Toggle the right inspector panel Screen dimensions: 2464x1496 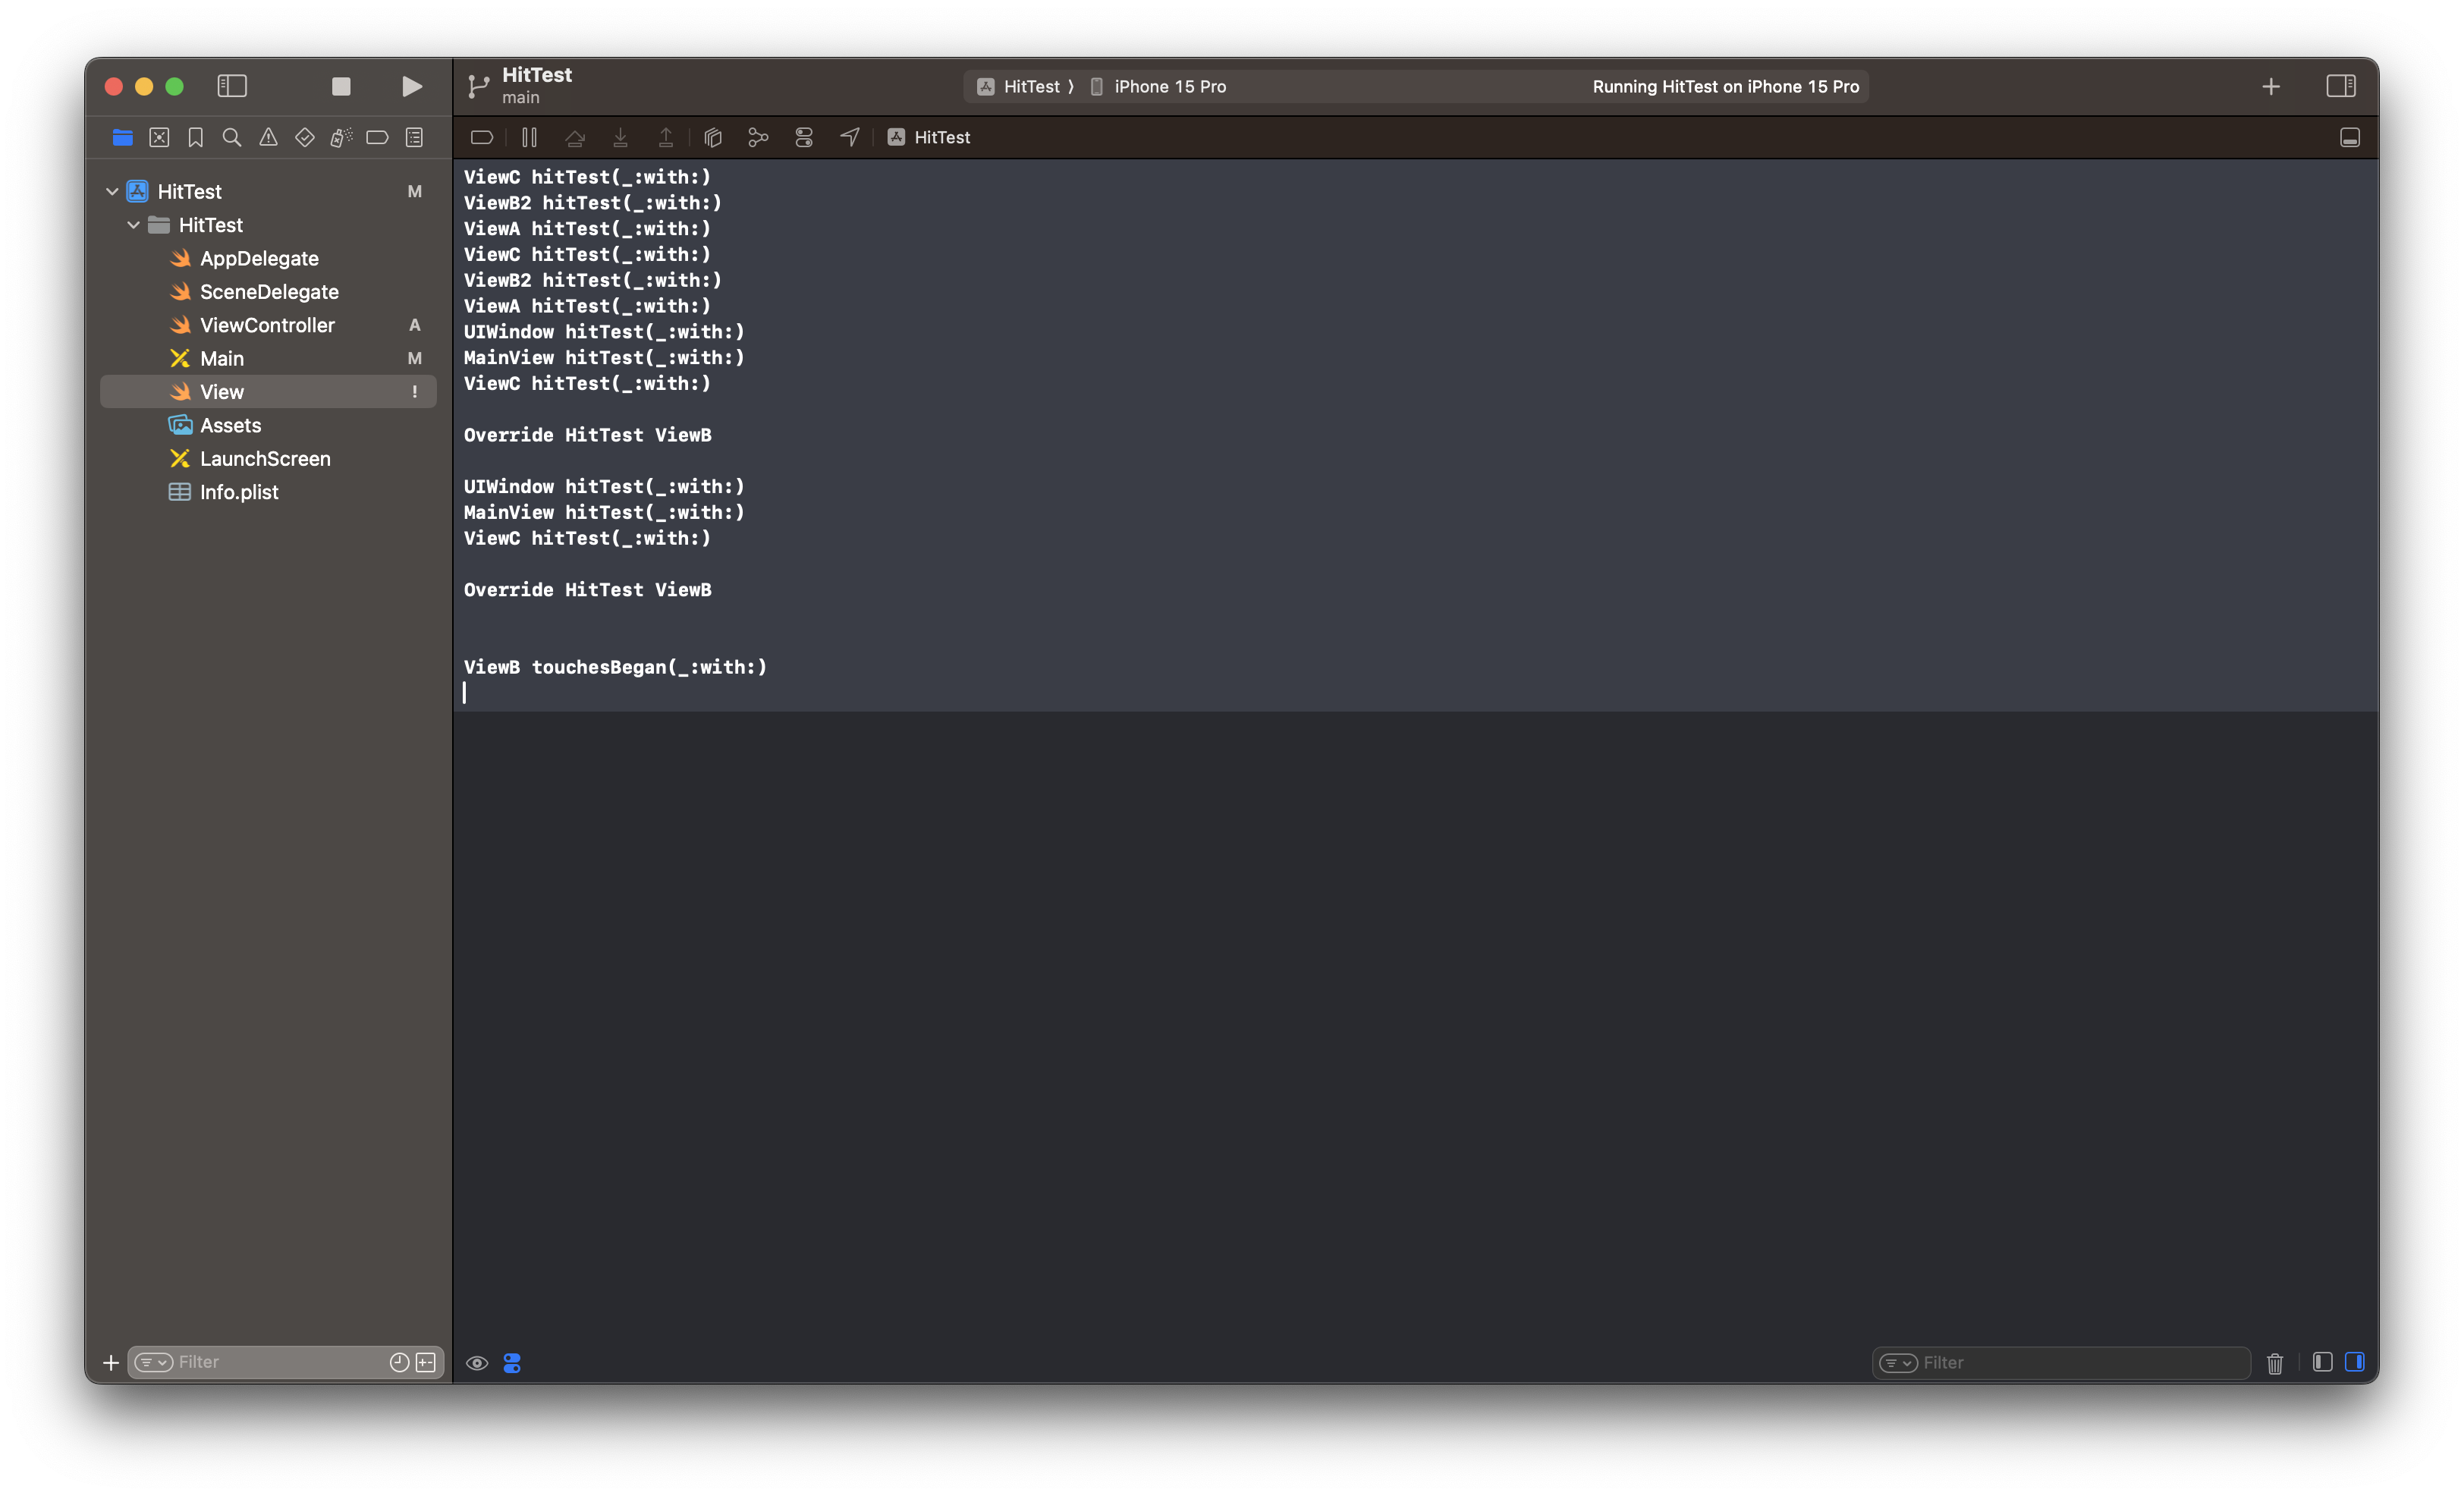click(2340, 87)
